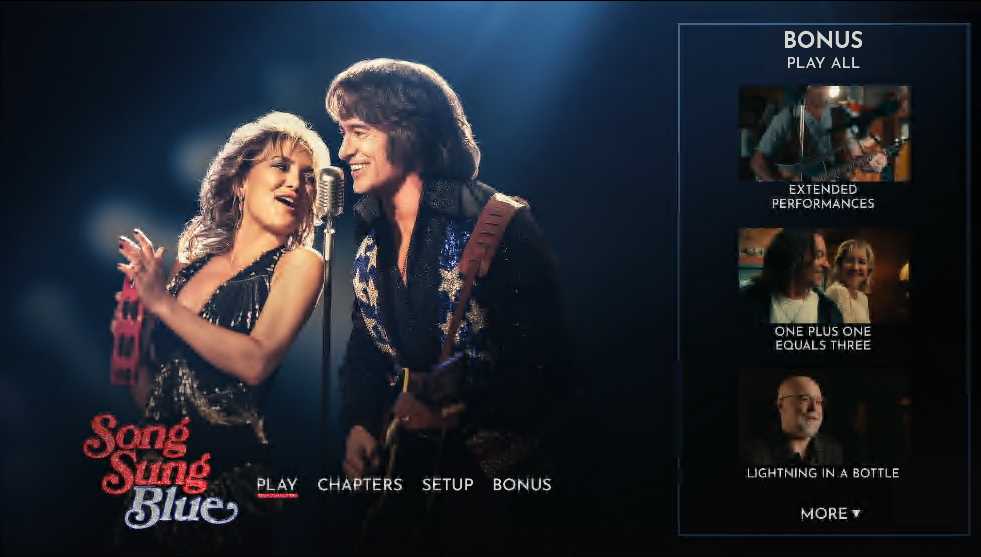Click the down triangle beside MORE
This screenshot has width=981, height=557.
tap(856, 513)
